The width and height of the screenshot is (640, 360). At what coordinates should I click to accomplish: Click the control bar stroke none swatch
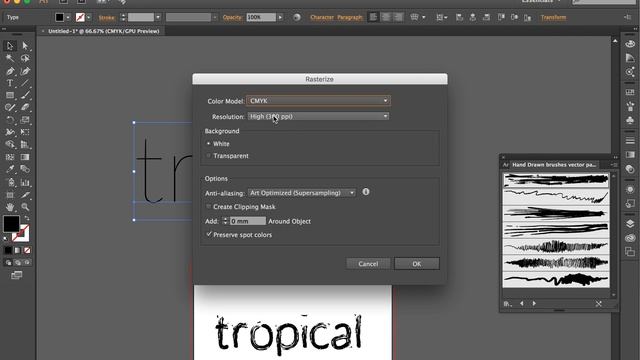point(80,17)
